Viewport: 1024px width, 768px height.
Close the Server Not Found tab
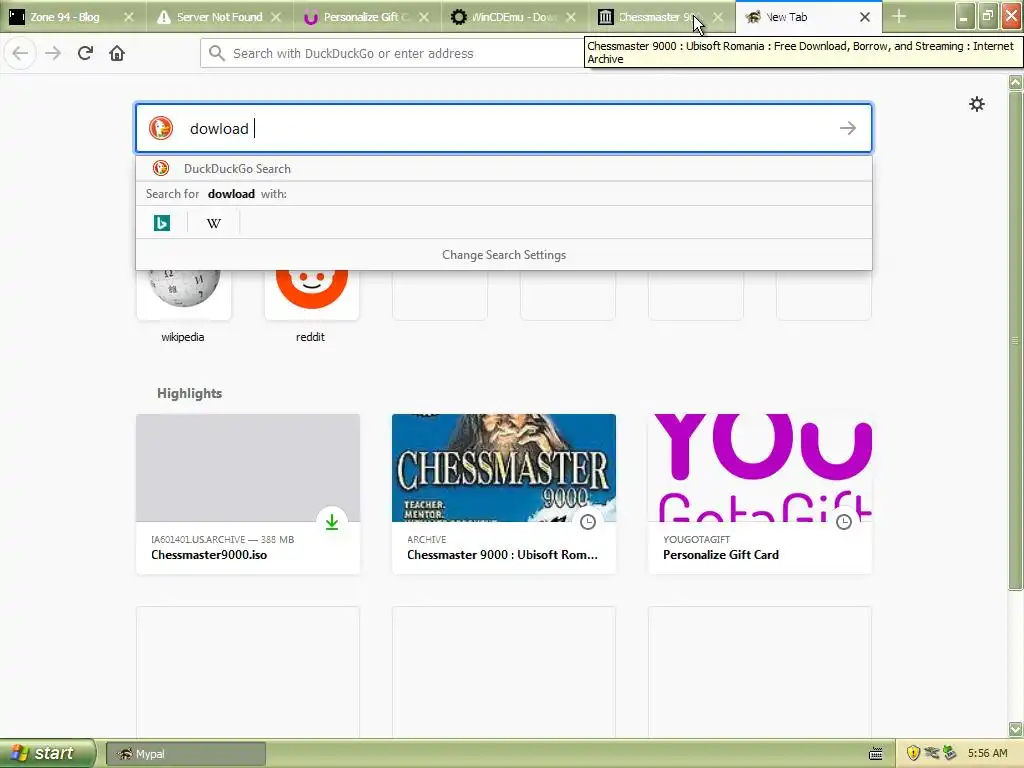tap(276, 17)
